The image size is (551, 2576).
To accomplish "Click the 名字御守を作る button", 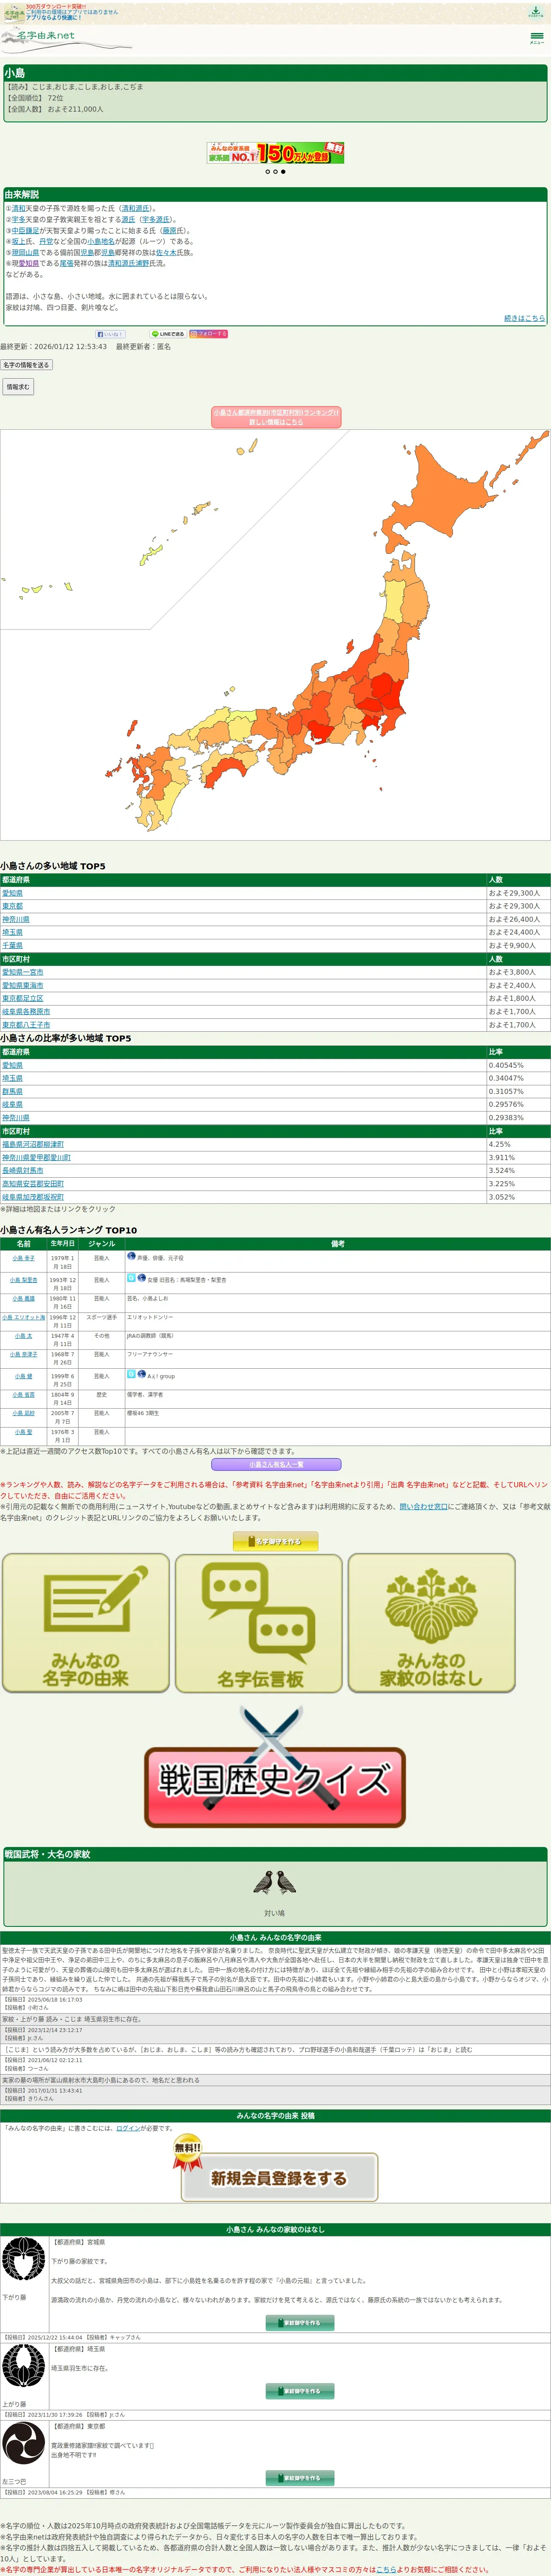I will 275,1541.
